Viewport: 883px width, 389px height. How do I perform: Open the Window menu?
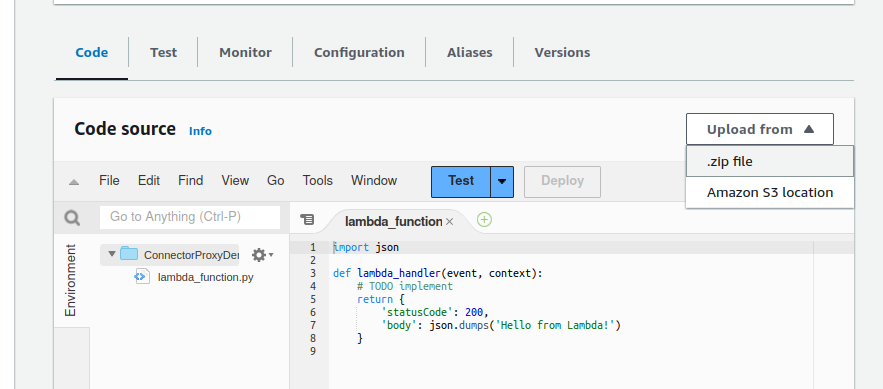click(x=374, y=181)
